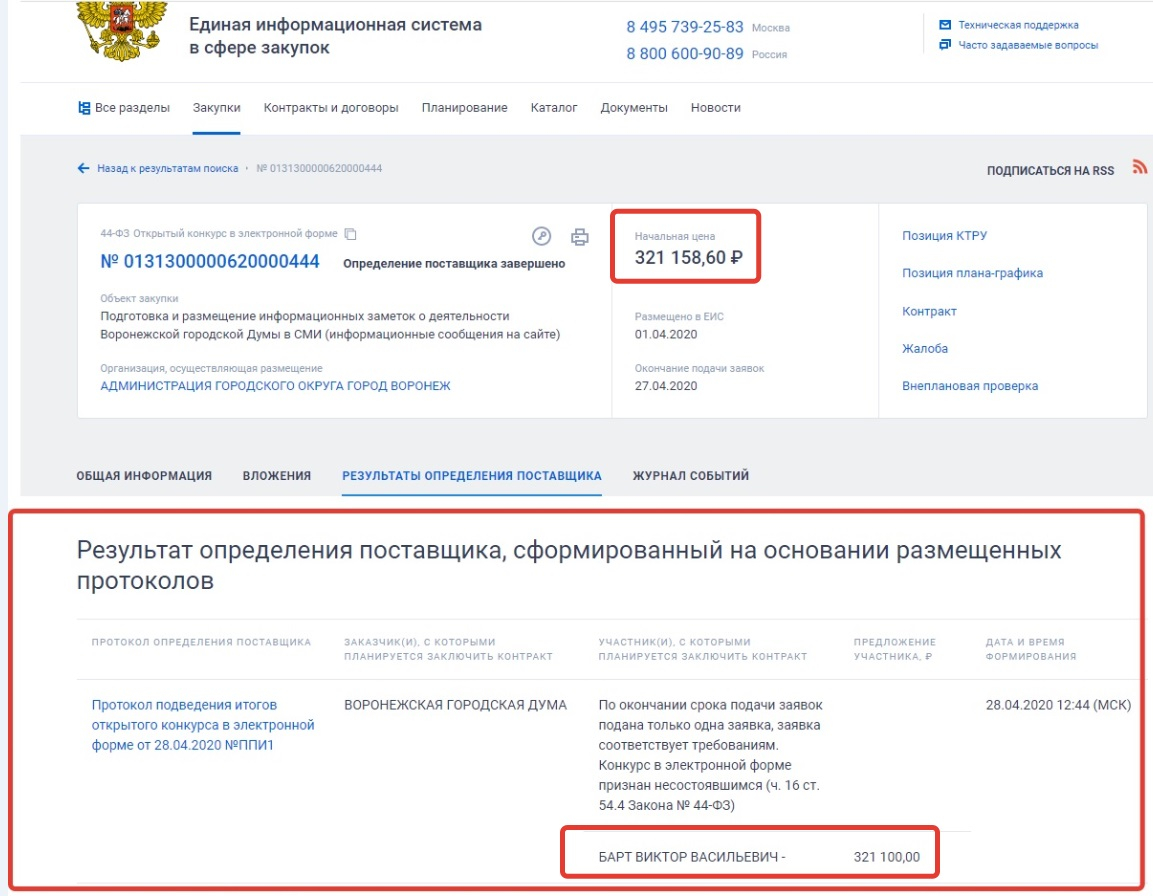Copy the procurement type using the copy icon
The image size is (1153, 896).
point(351,234)
